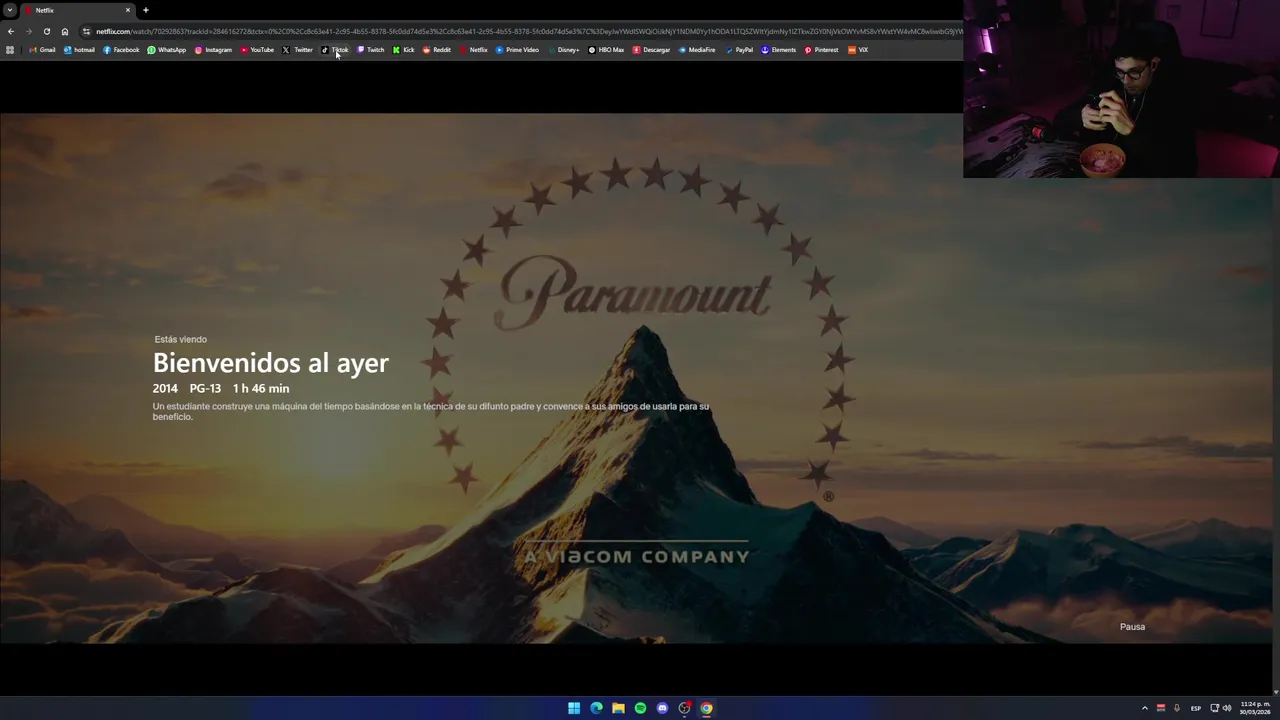Image resolution: width=1280 pixels, height=720 pixels.
Task: Open the Chrome apps grid shortcut
Action: coord(10,50)
